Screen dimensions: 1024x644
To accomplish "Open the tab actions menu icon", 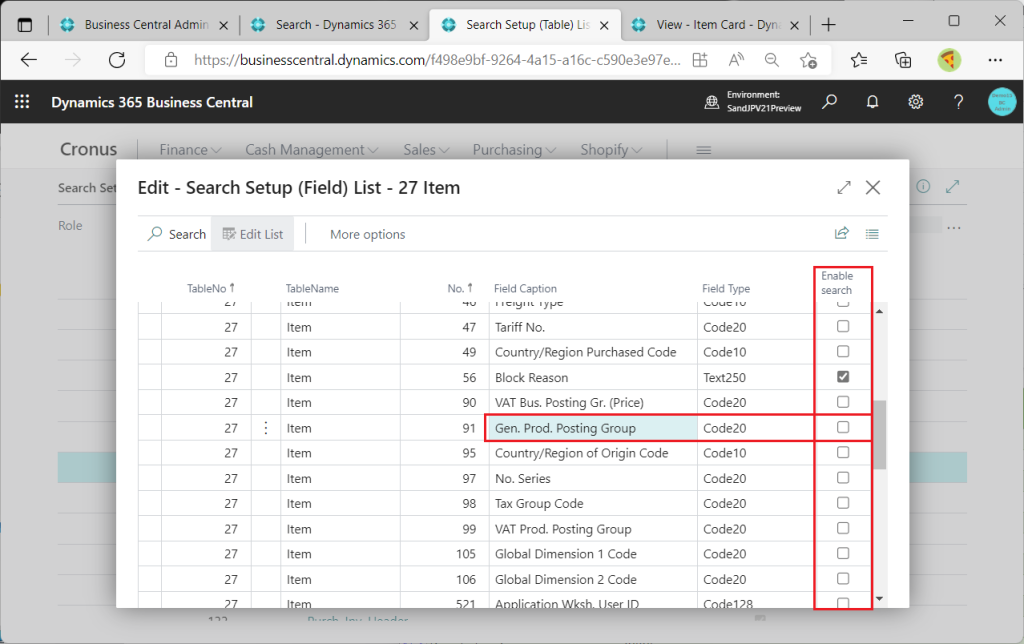I will [25, 25].
